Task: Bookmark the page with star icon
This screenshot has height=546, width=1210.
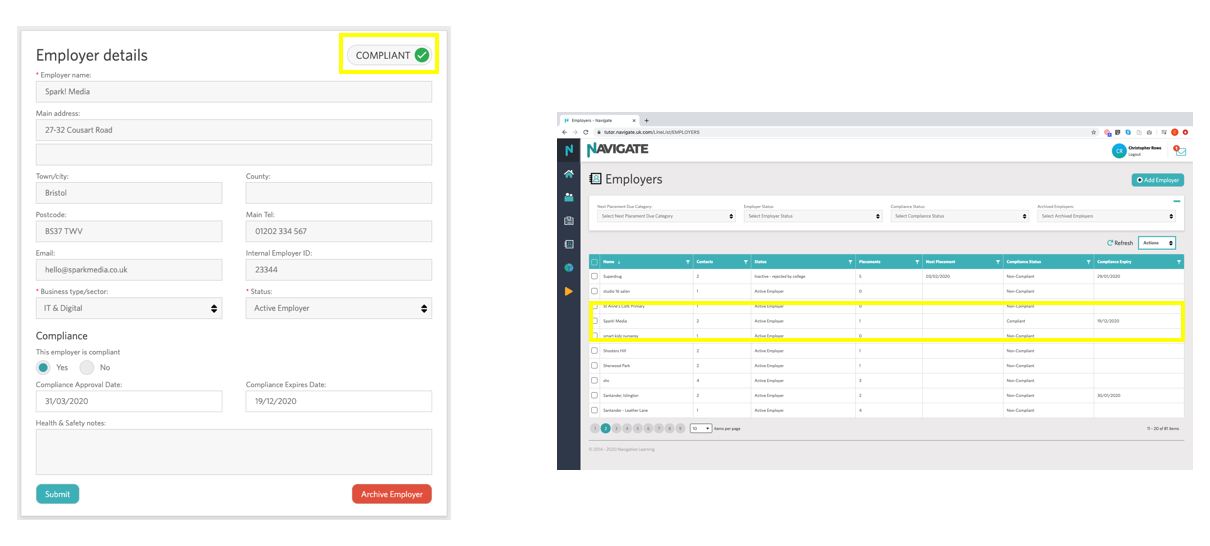Action: (x=1094, y=132)
